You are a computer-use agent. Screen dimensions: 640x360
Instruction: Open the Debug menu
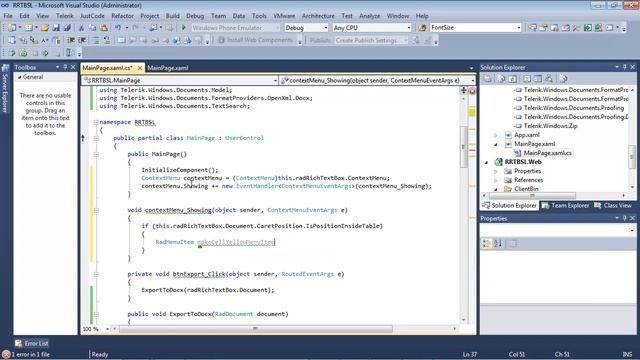[x=195, y=16]
